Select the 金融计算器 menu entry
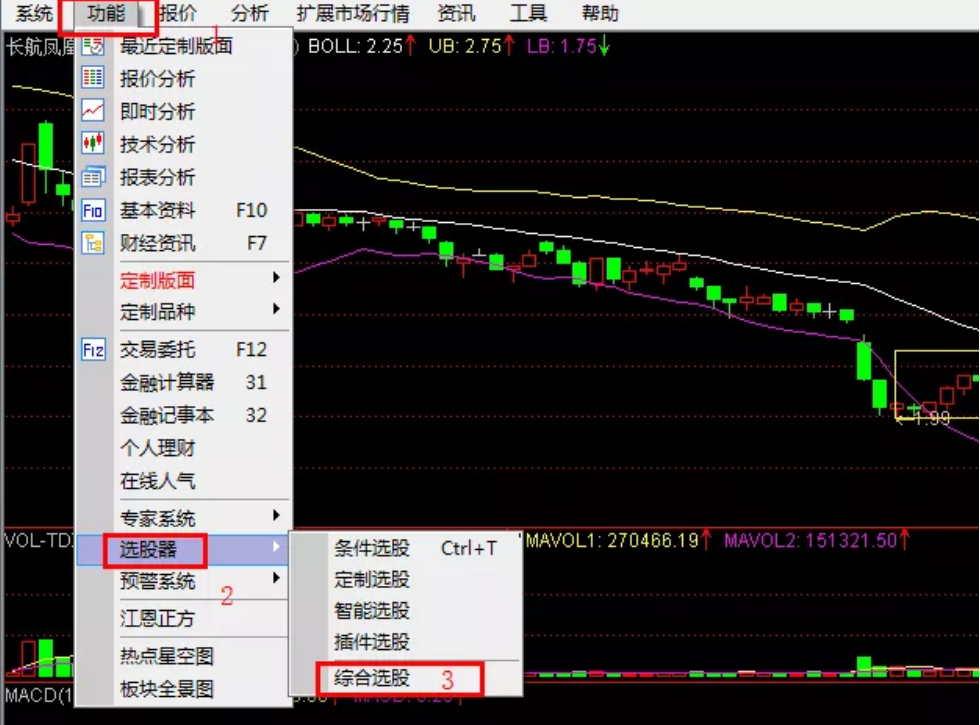The width and height of the screenshot is (980, 725). coord(167,382)
